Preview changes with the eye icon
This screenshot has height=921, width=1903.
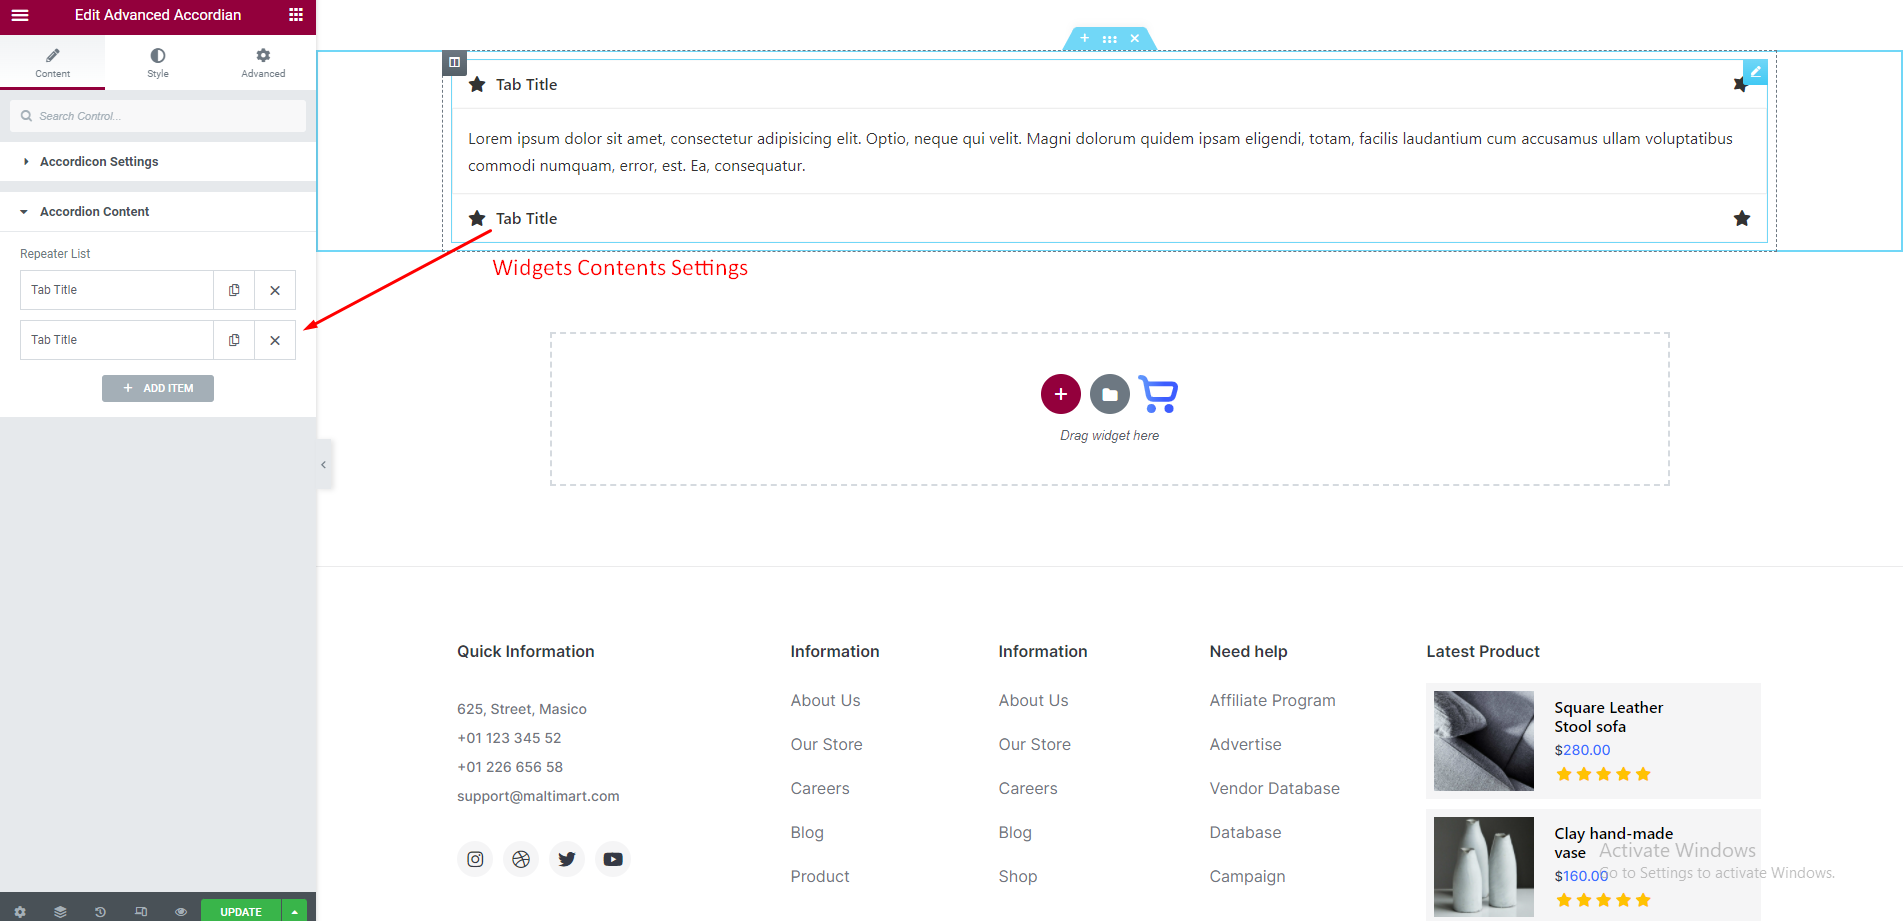pos(181,911)
